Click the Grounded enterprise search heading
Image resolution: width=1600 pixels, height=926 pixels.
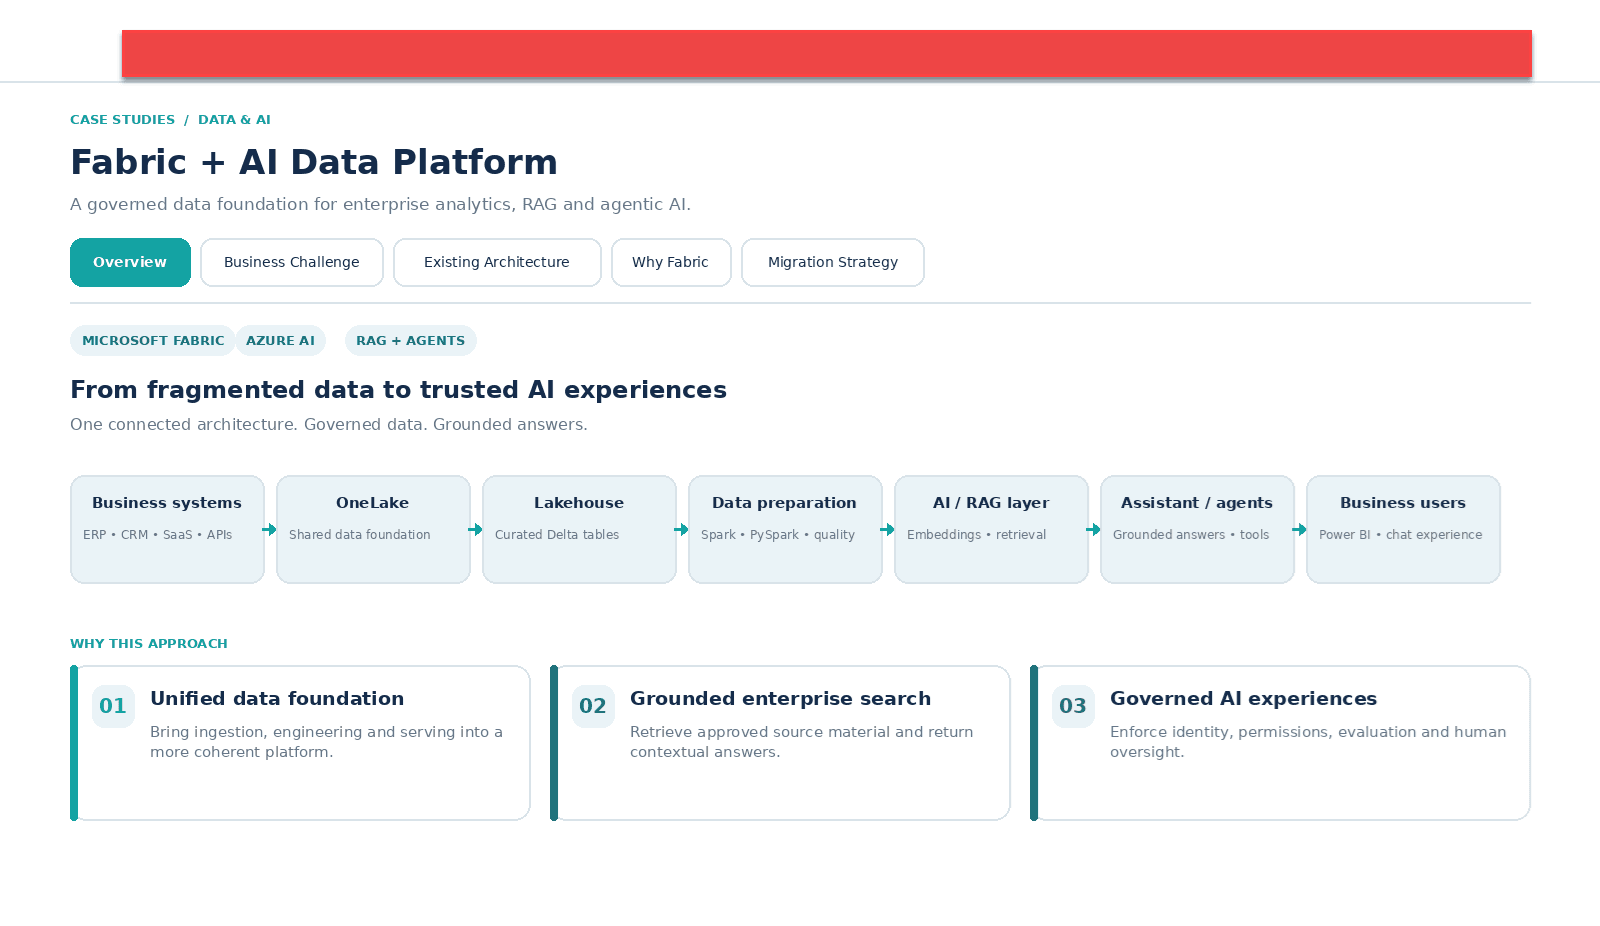pos(780,698)
